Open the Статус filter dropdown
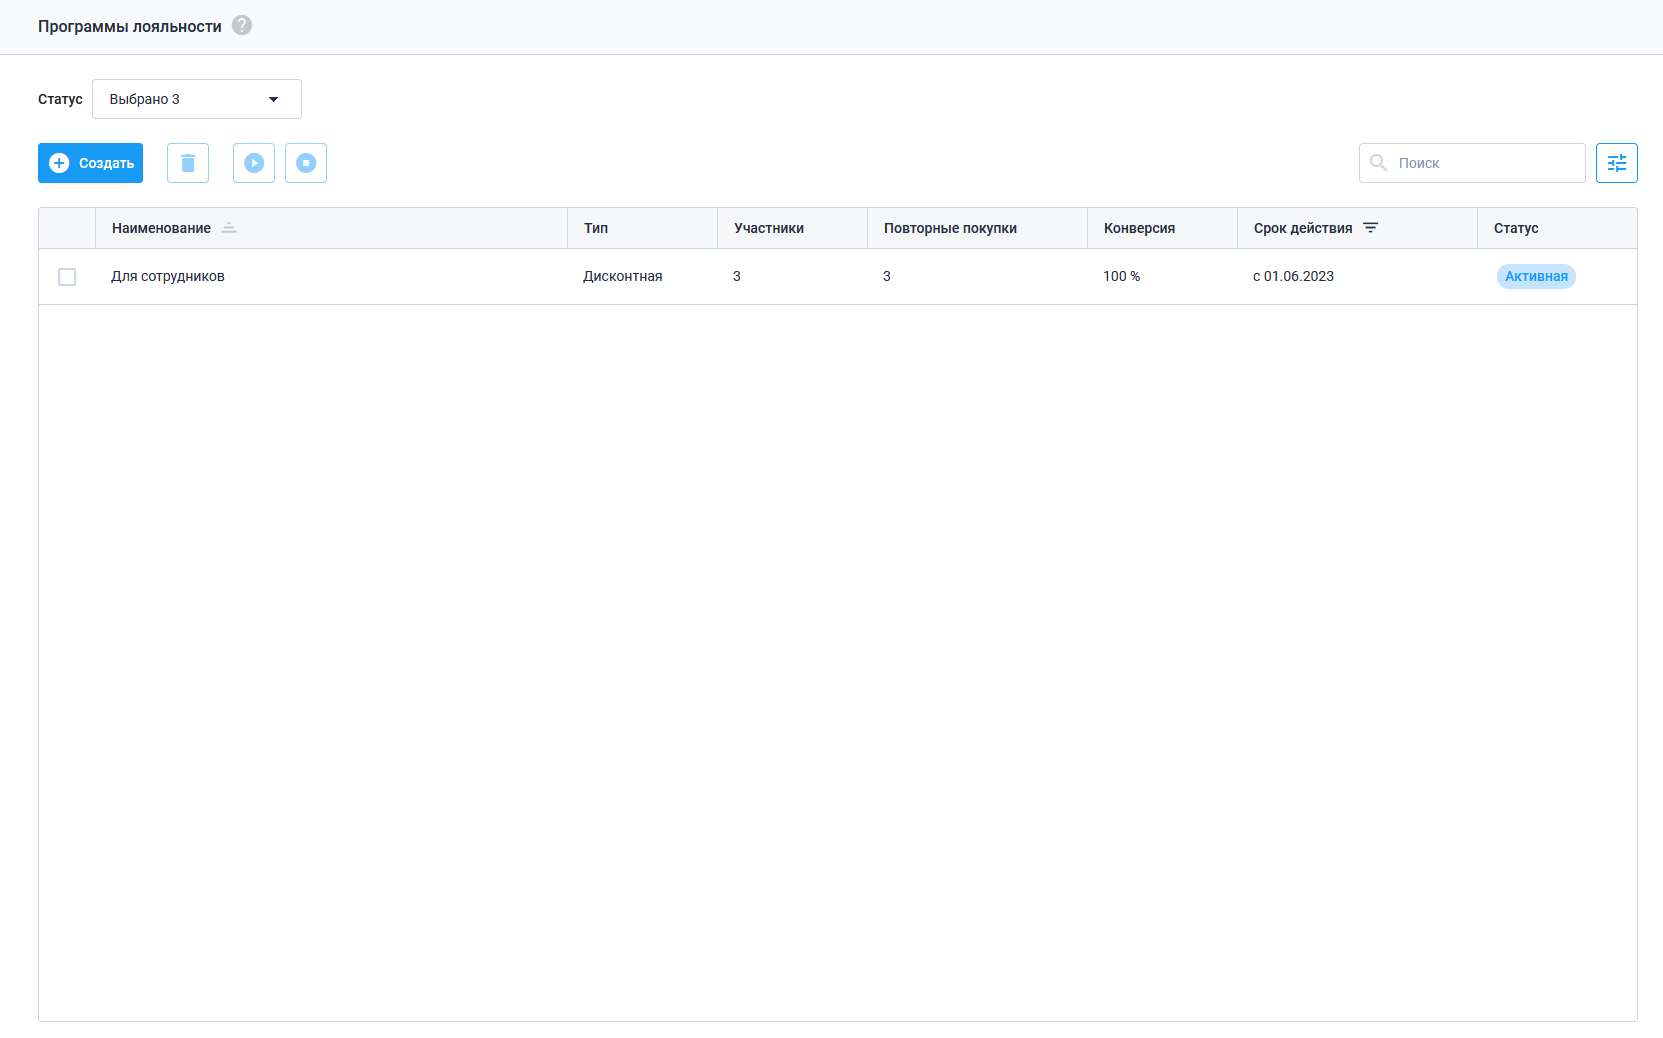Viewport: 1663px width, 1038px height. 197,99
